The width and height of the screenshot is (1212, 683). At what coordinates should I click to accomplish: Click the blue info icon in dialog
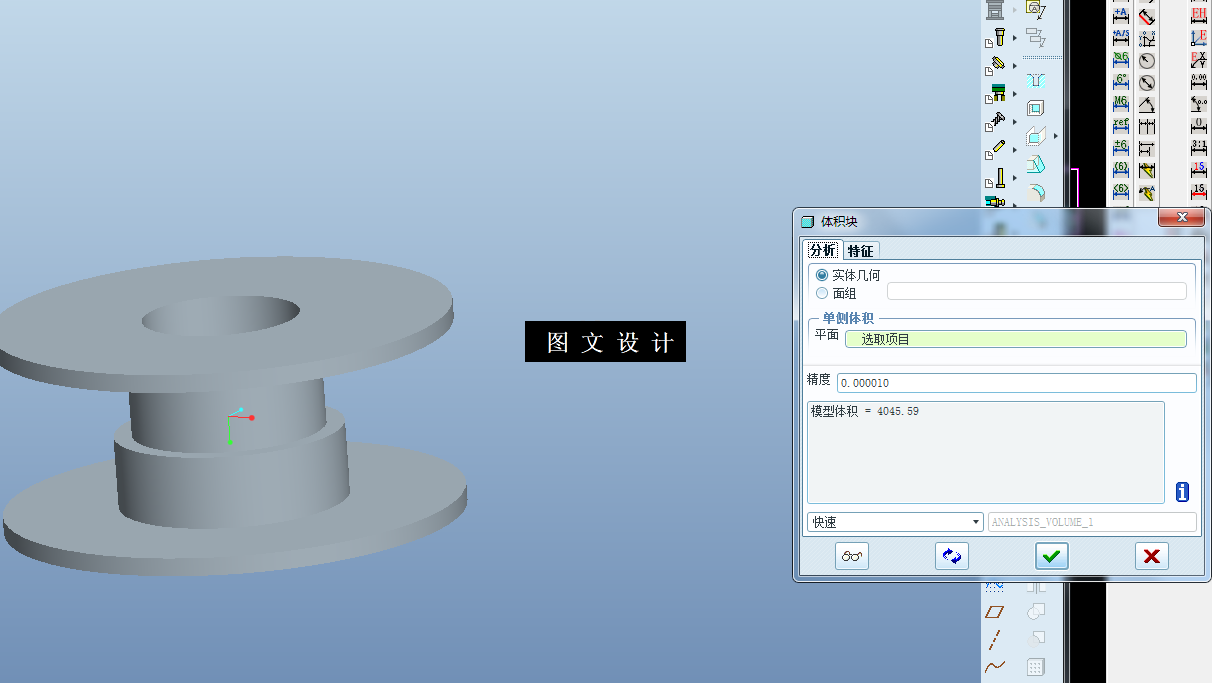1183,492
